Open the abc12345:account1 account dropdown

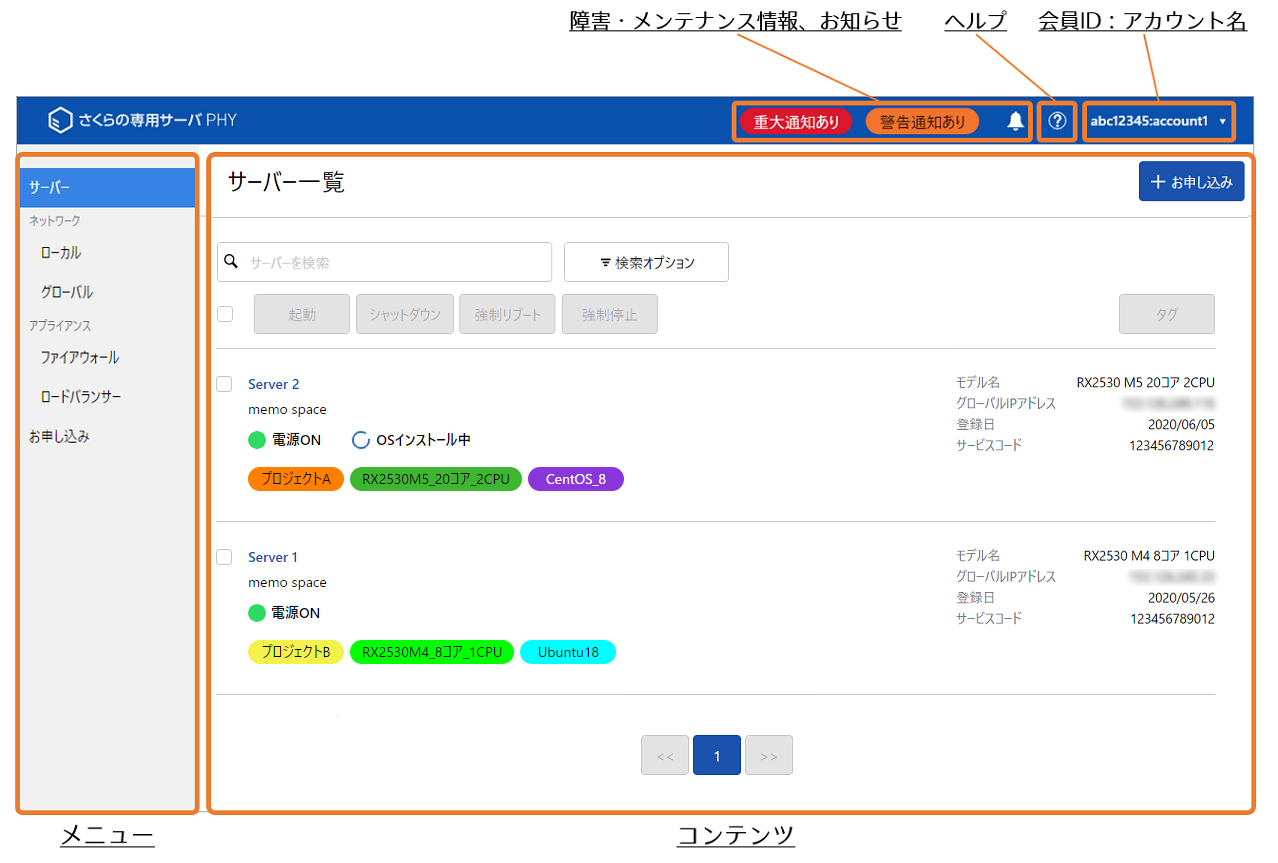pyautogui.click(x=1158, y=122)
